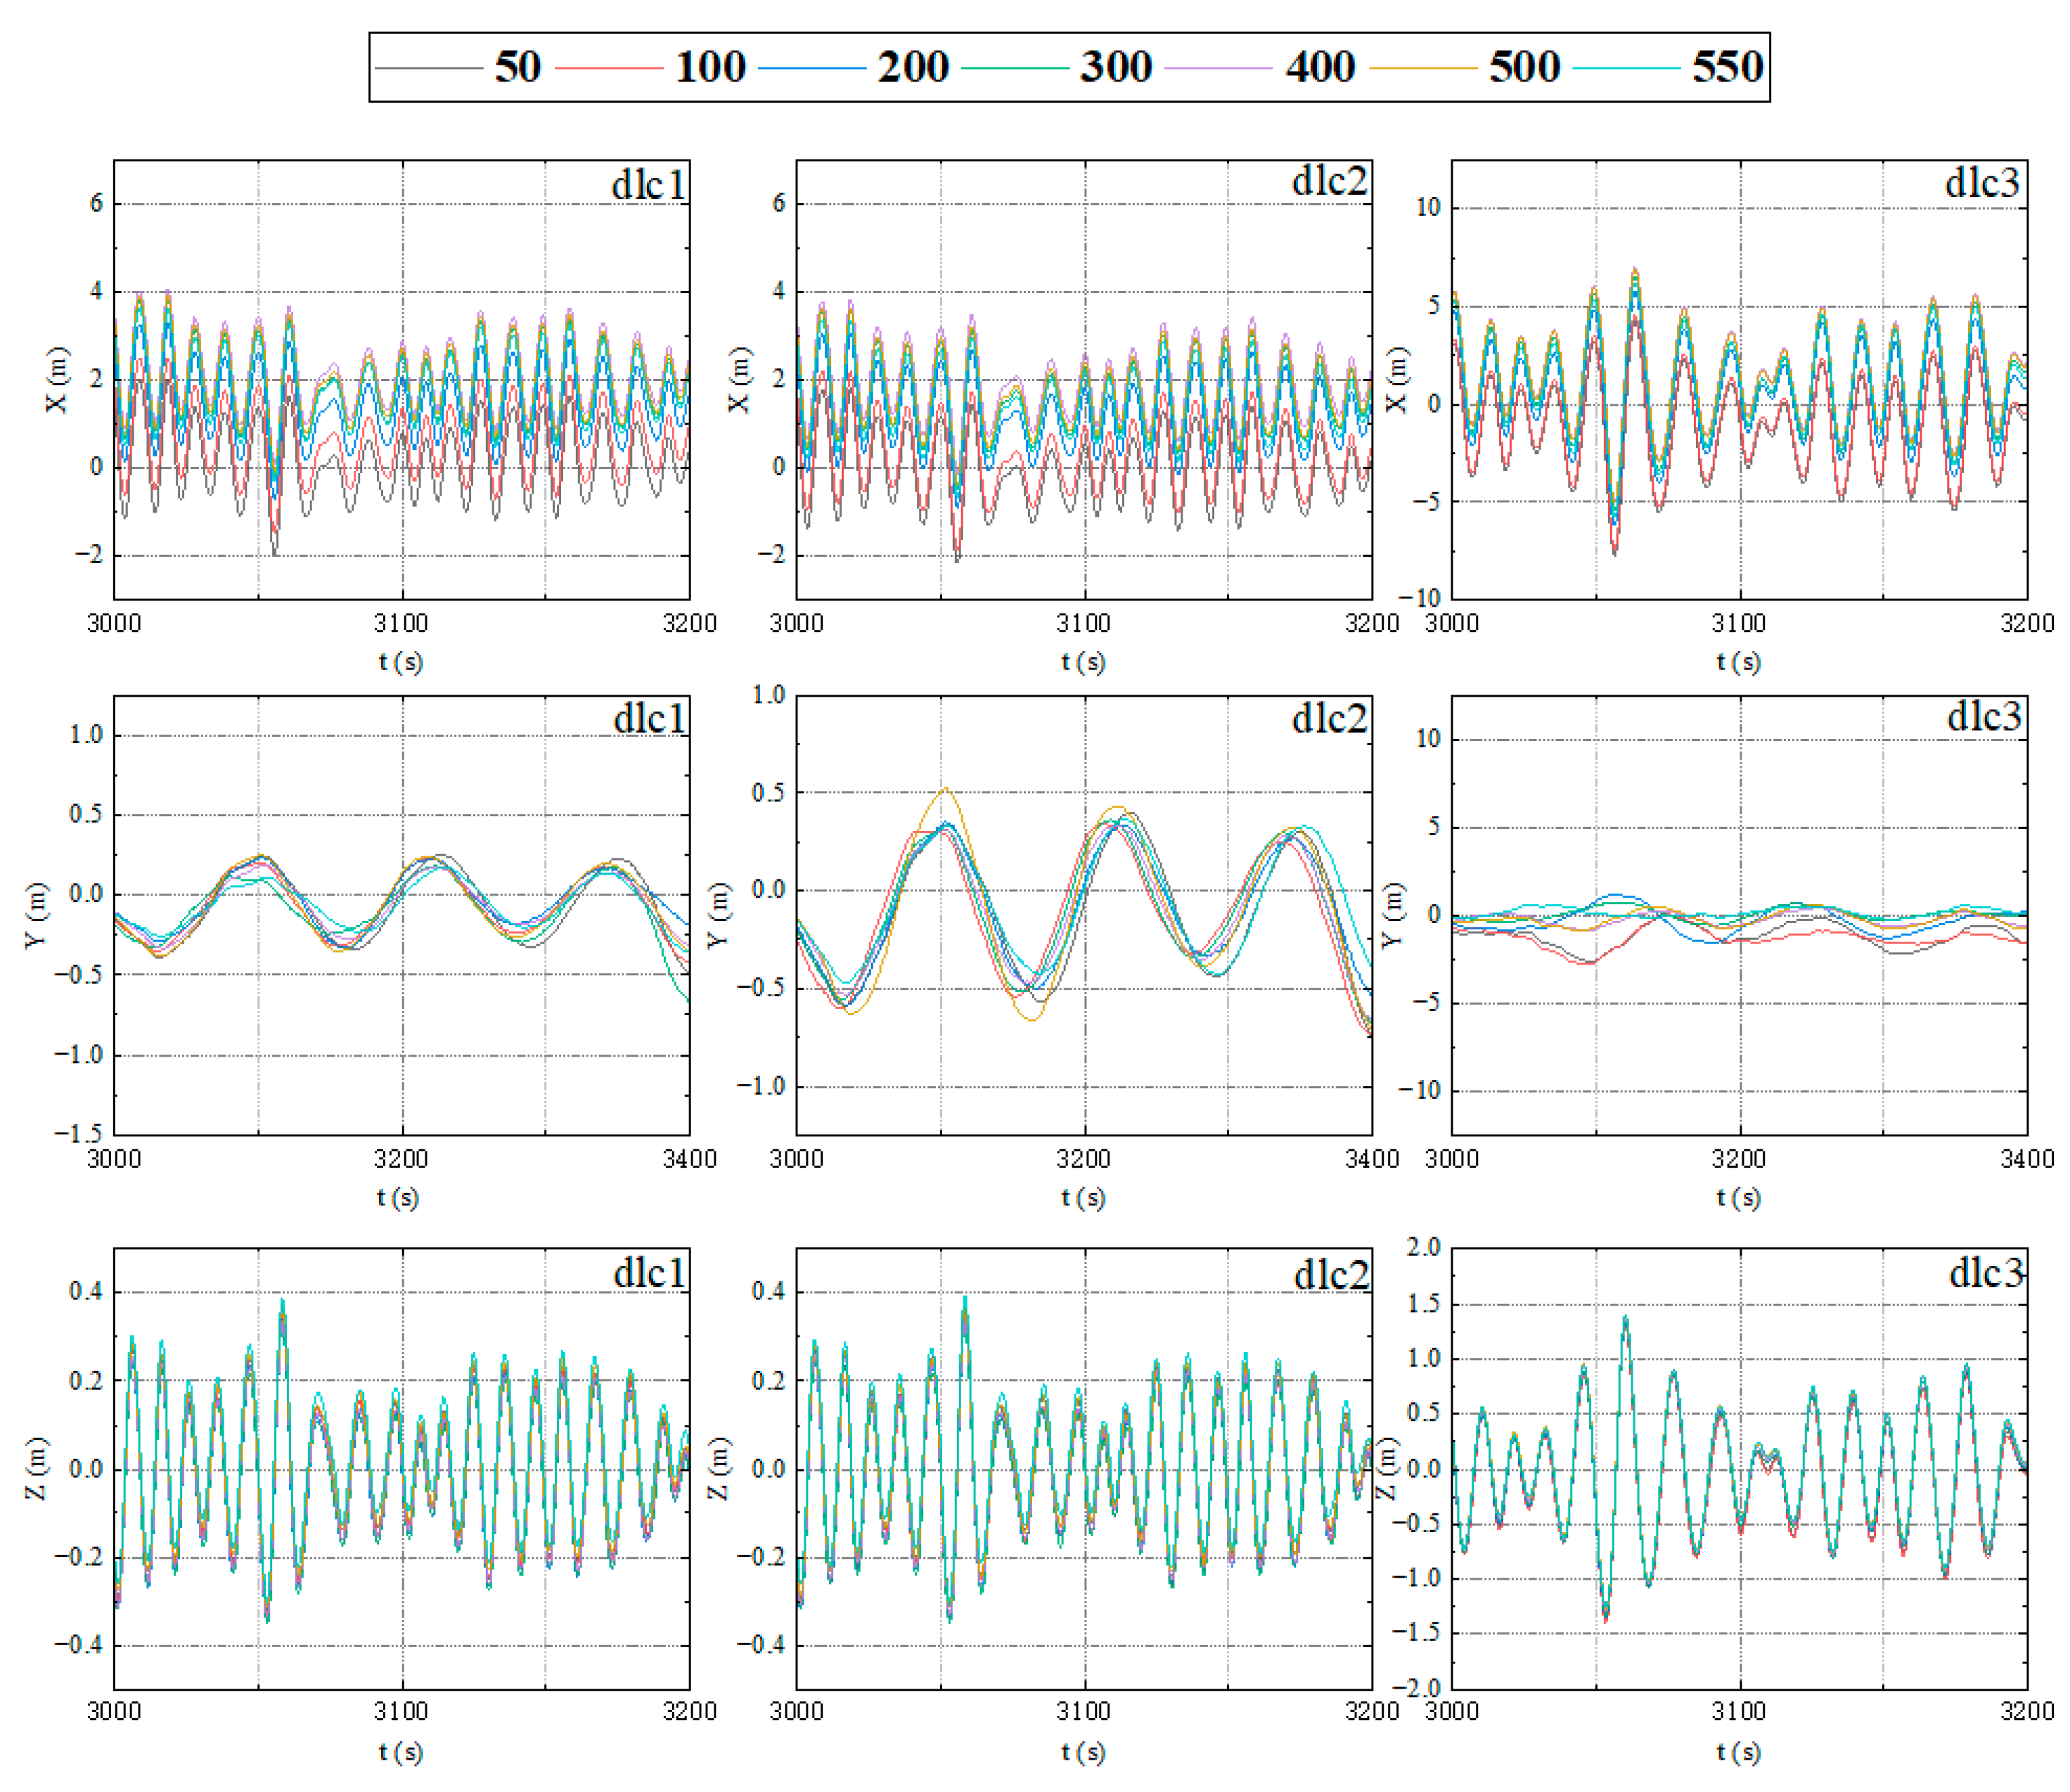Click the dlc1 label in X plot

click(649, 185)
